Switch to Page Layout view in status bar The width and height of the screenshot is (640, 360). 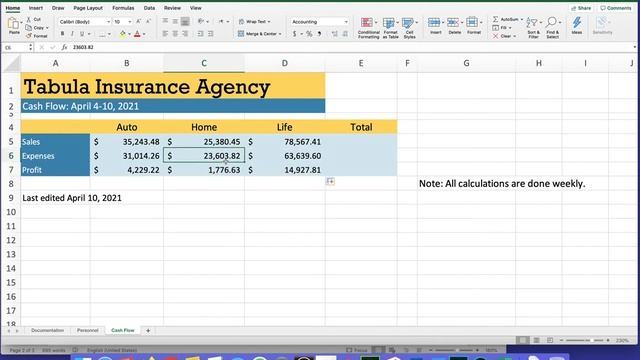click(536, 340)
